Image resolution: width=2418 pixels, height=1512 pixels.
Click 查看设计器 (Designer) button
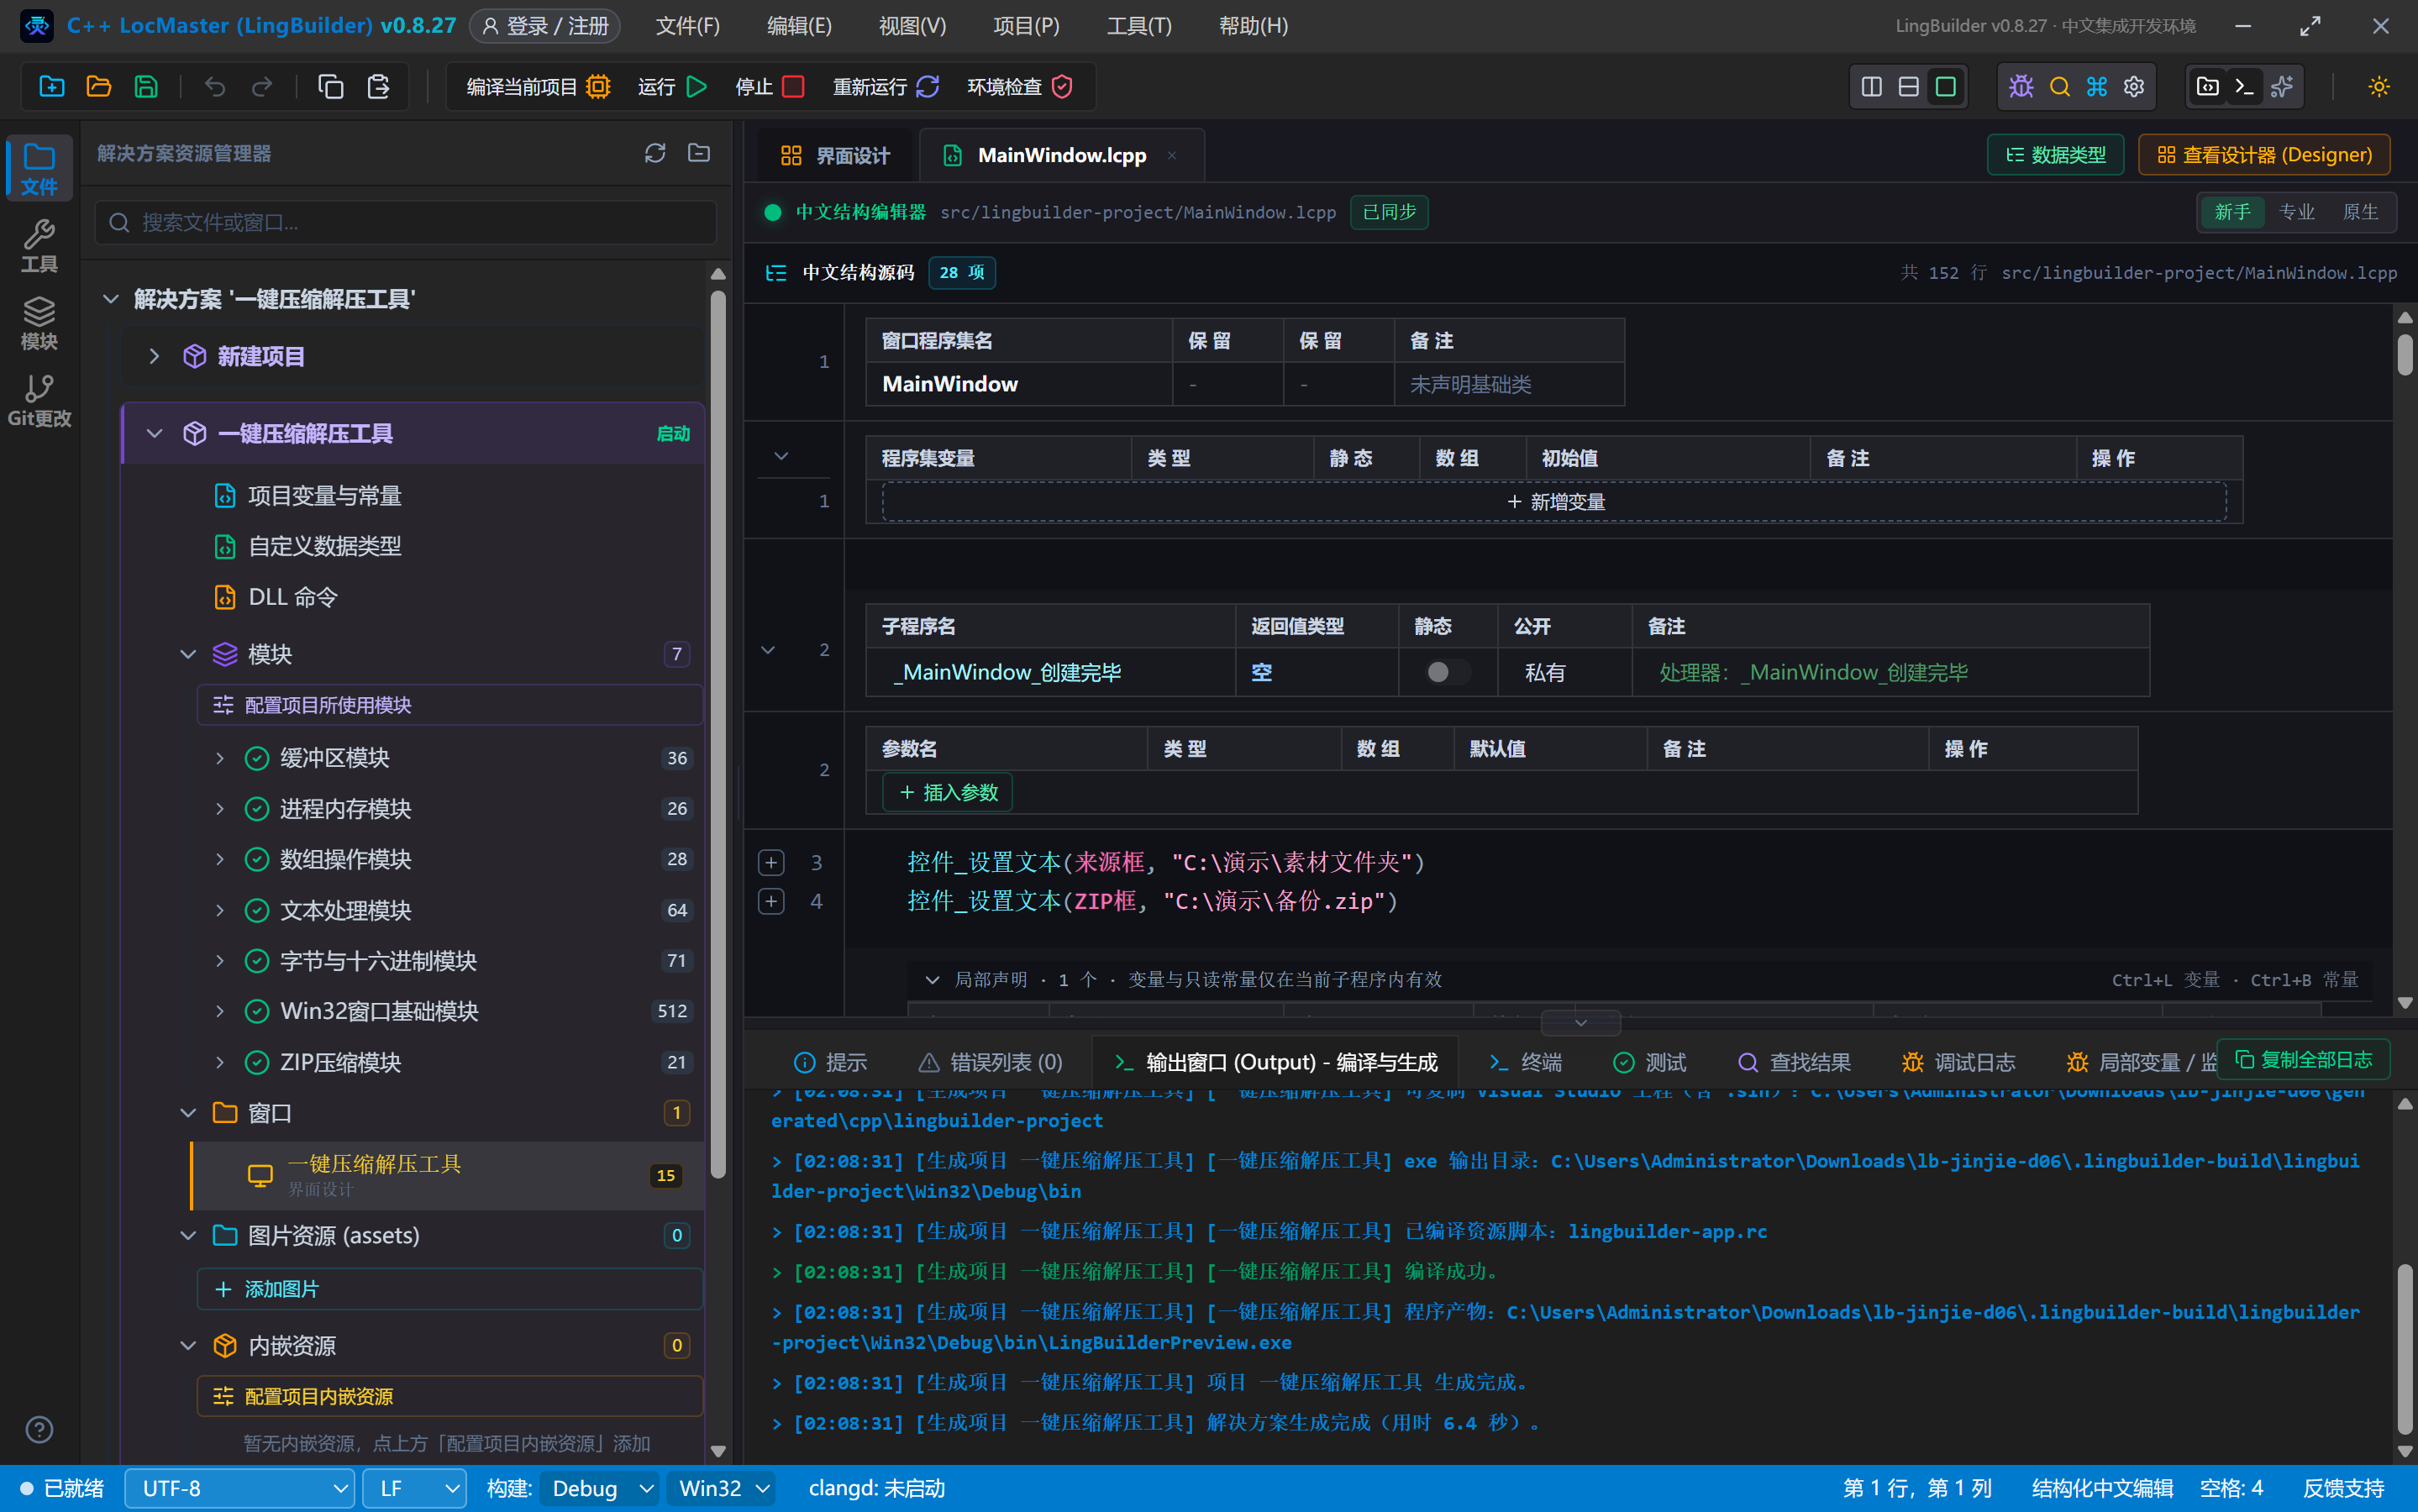pos(2264,155)
